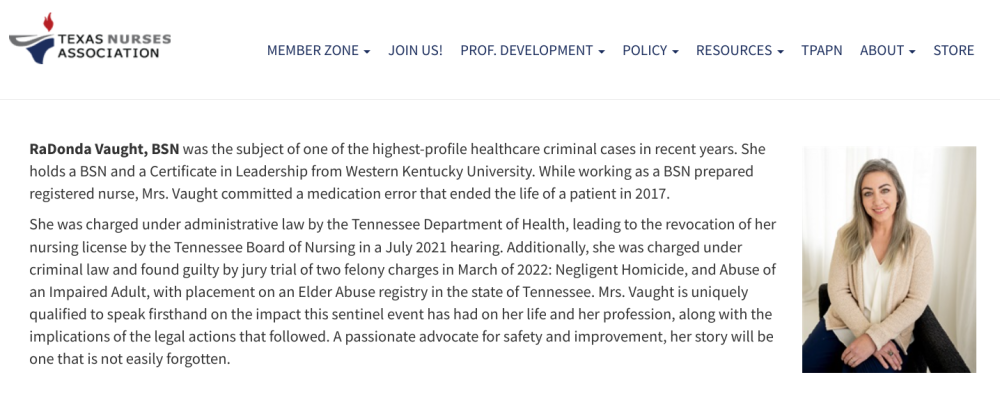Click RaDonda Vaught's portrait photo
This screenshot has height=405, width=1000.
pos(889,259)
